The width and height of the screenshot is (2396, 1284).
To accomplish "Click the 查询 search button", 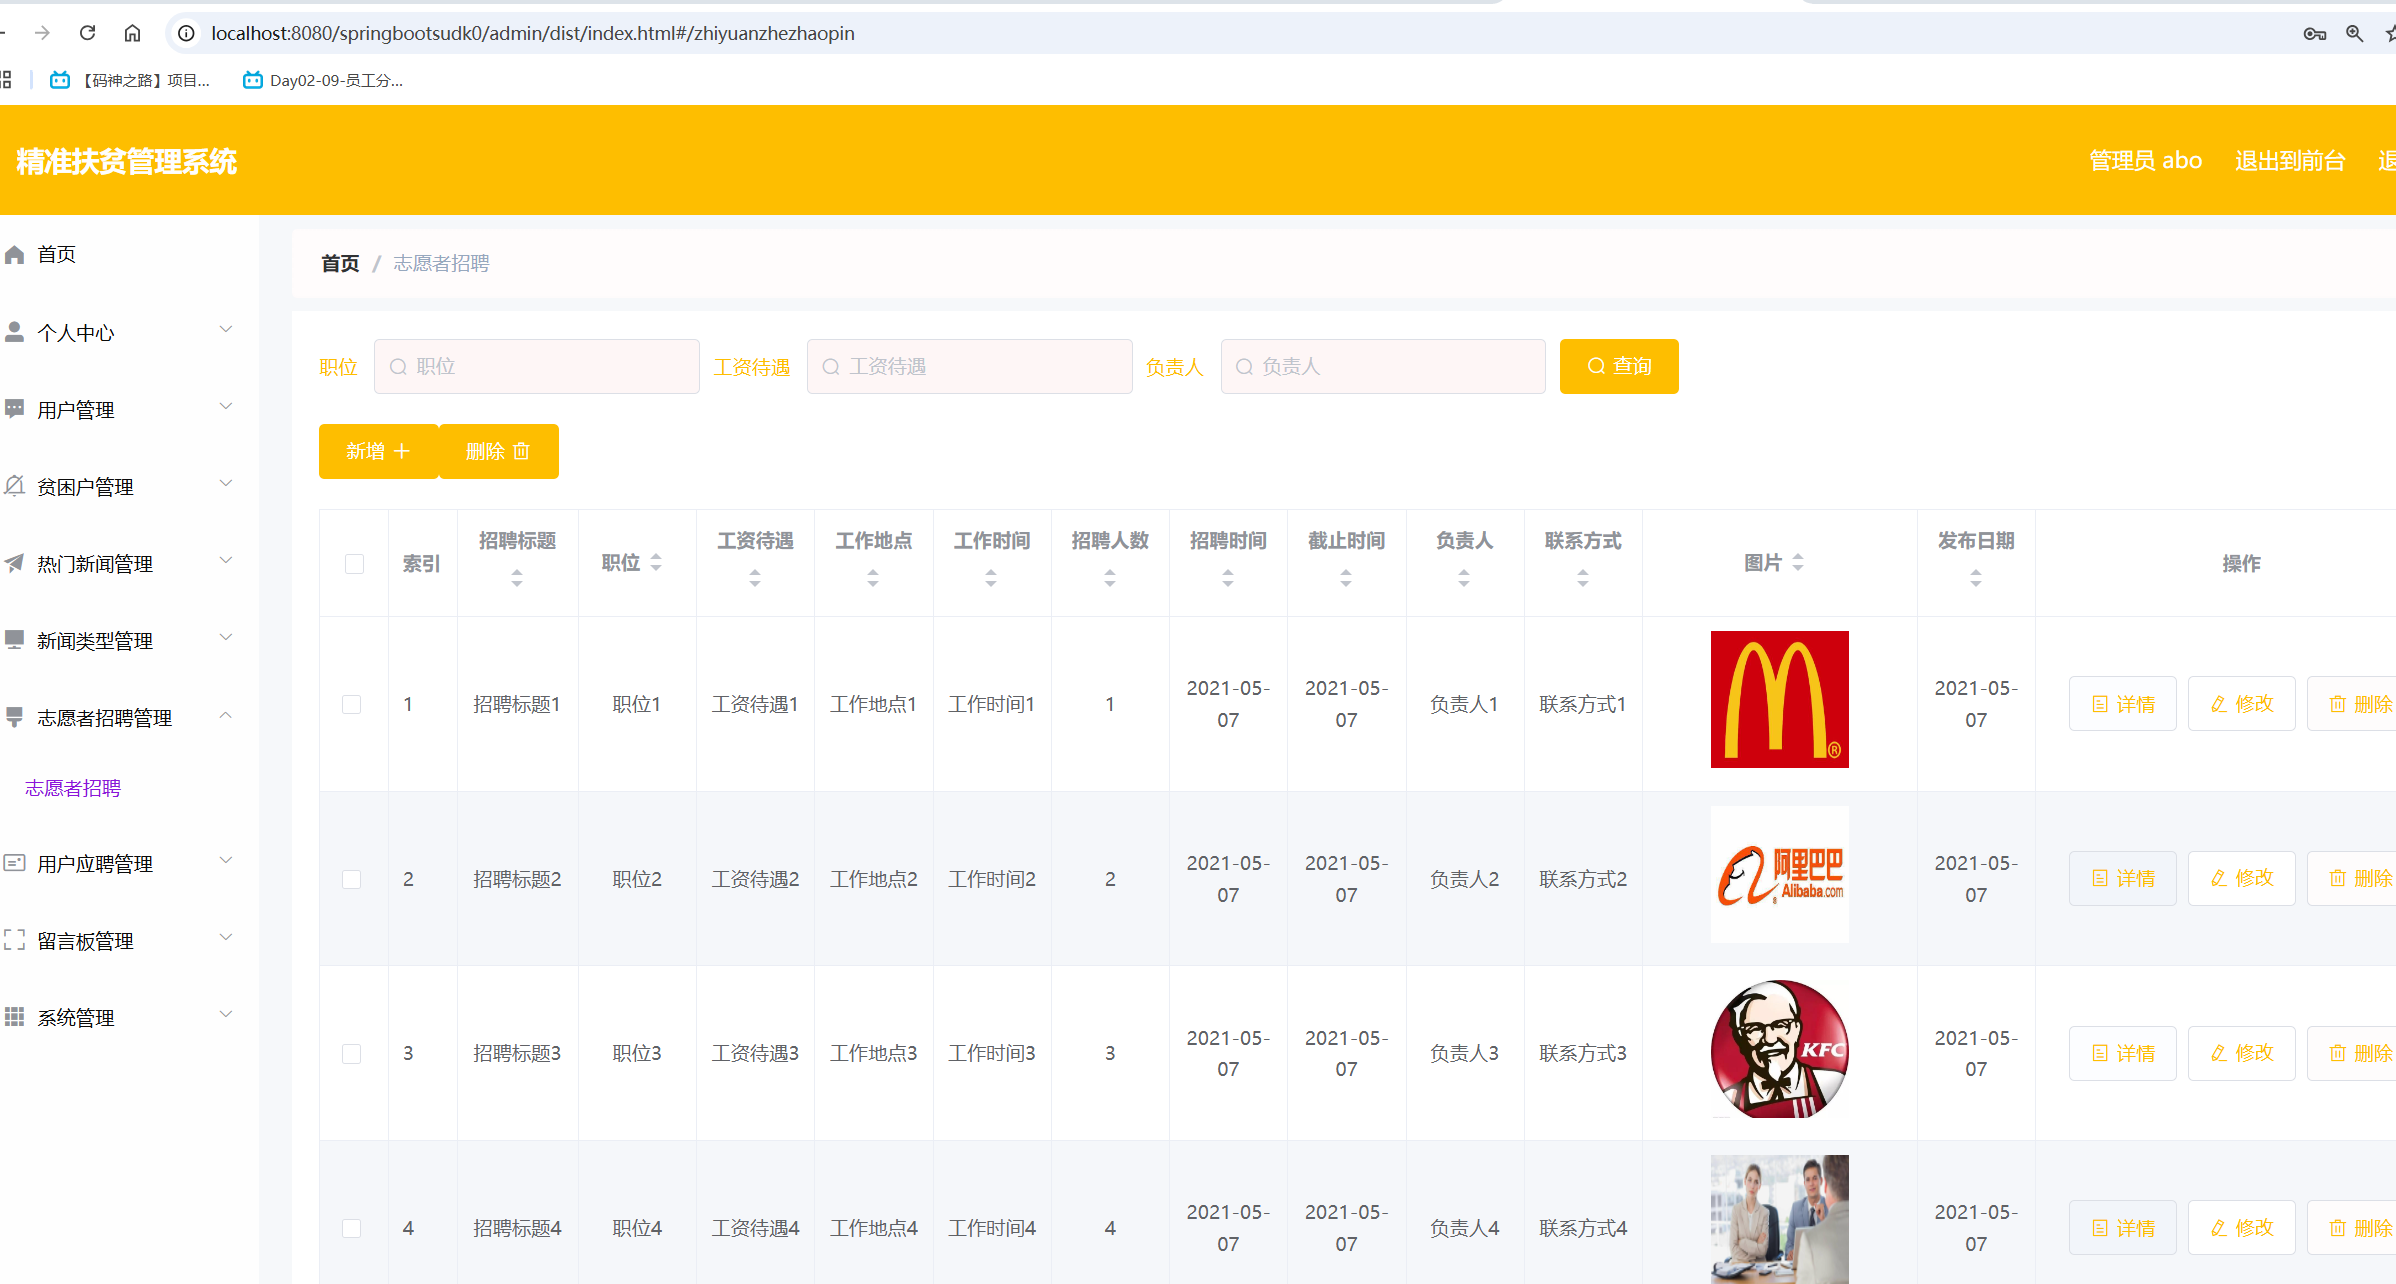I will tap(1618, 366).
